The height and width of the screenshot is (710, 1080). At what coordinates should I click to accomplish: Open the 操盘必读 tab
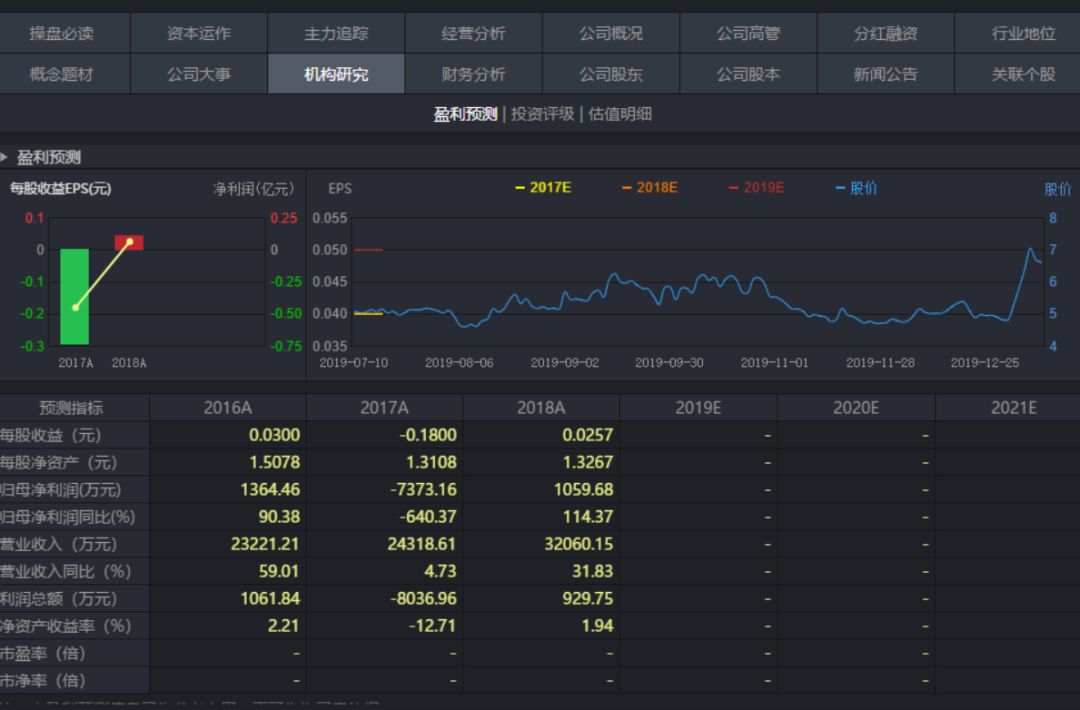coord(61,33)
